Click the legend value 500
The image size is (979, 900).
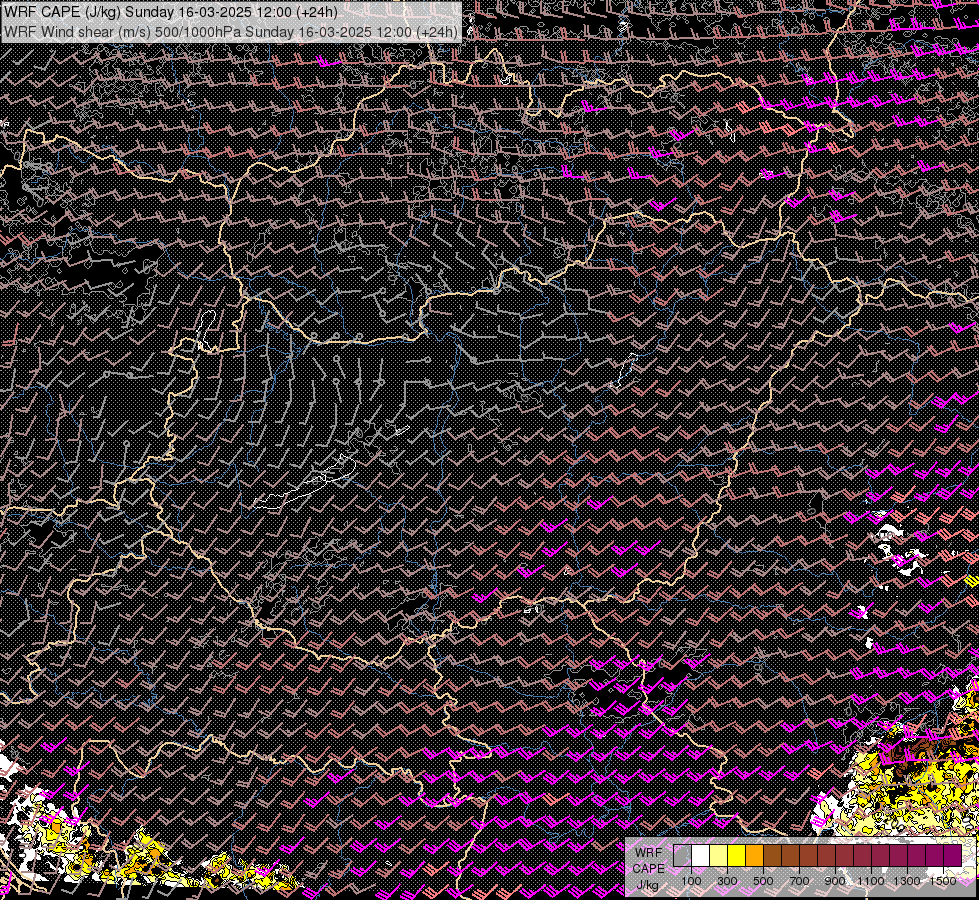[764, 881]
